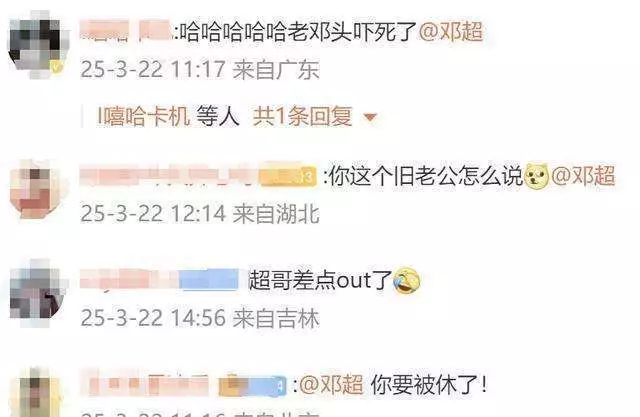Select the comment text 超哥差点out了
The height and width of the screenshot is (417, 640).
click(x=320, y=280)
